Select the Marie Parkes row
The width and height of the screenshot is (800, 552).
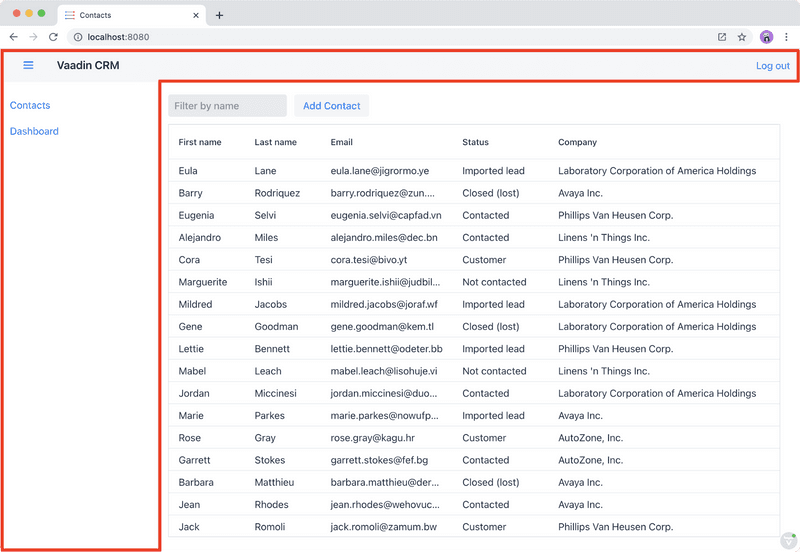tap(474, 416)
